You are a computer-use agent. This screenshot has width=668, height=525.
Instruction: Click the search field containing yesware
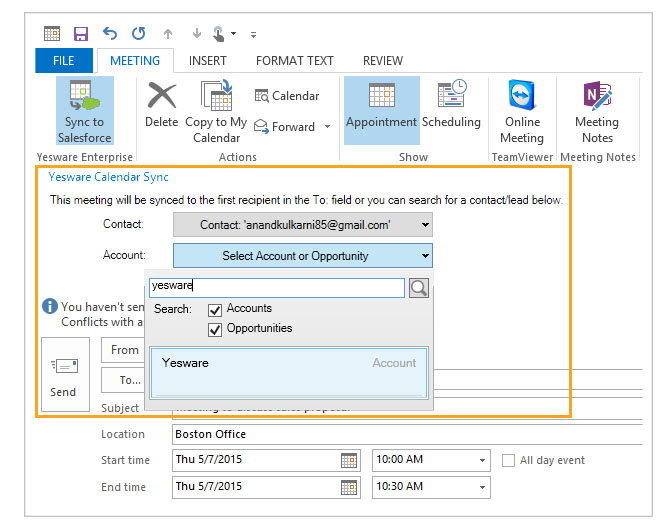click(276, 287)
